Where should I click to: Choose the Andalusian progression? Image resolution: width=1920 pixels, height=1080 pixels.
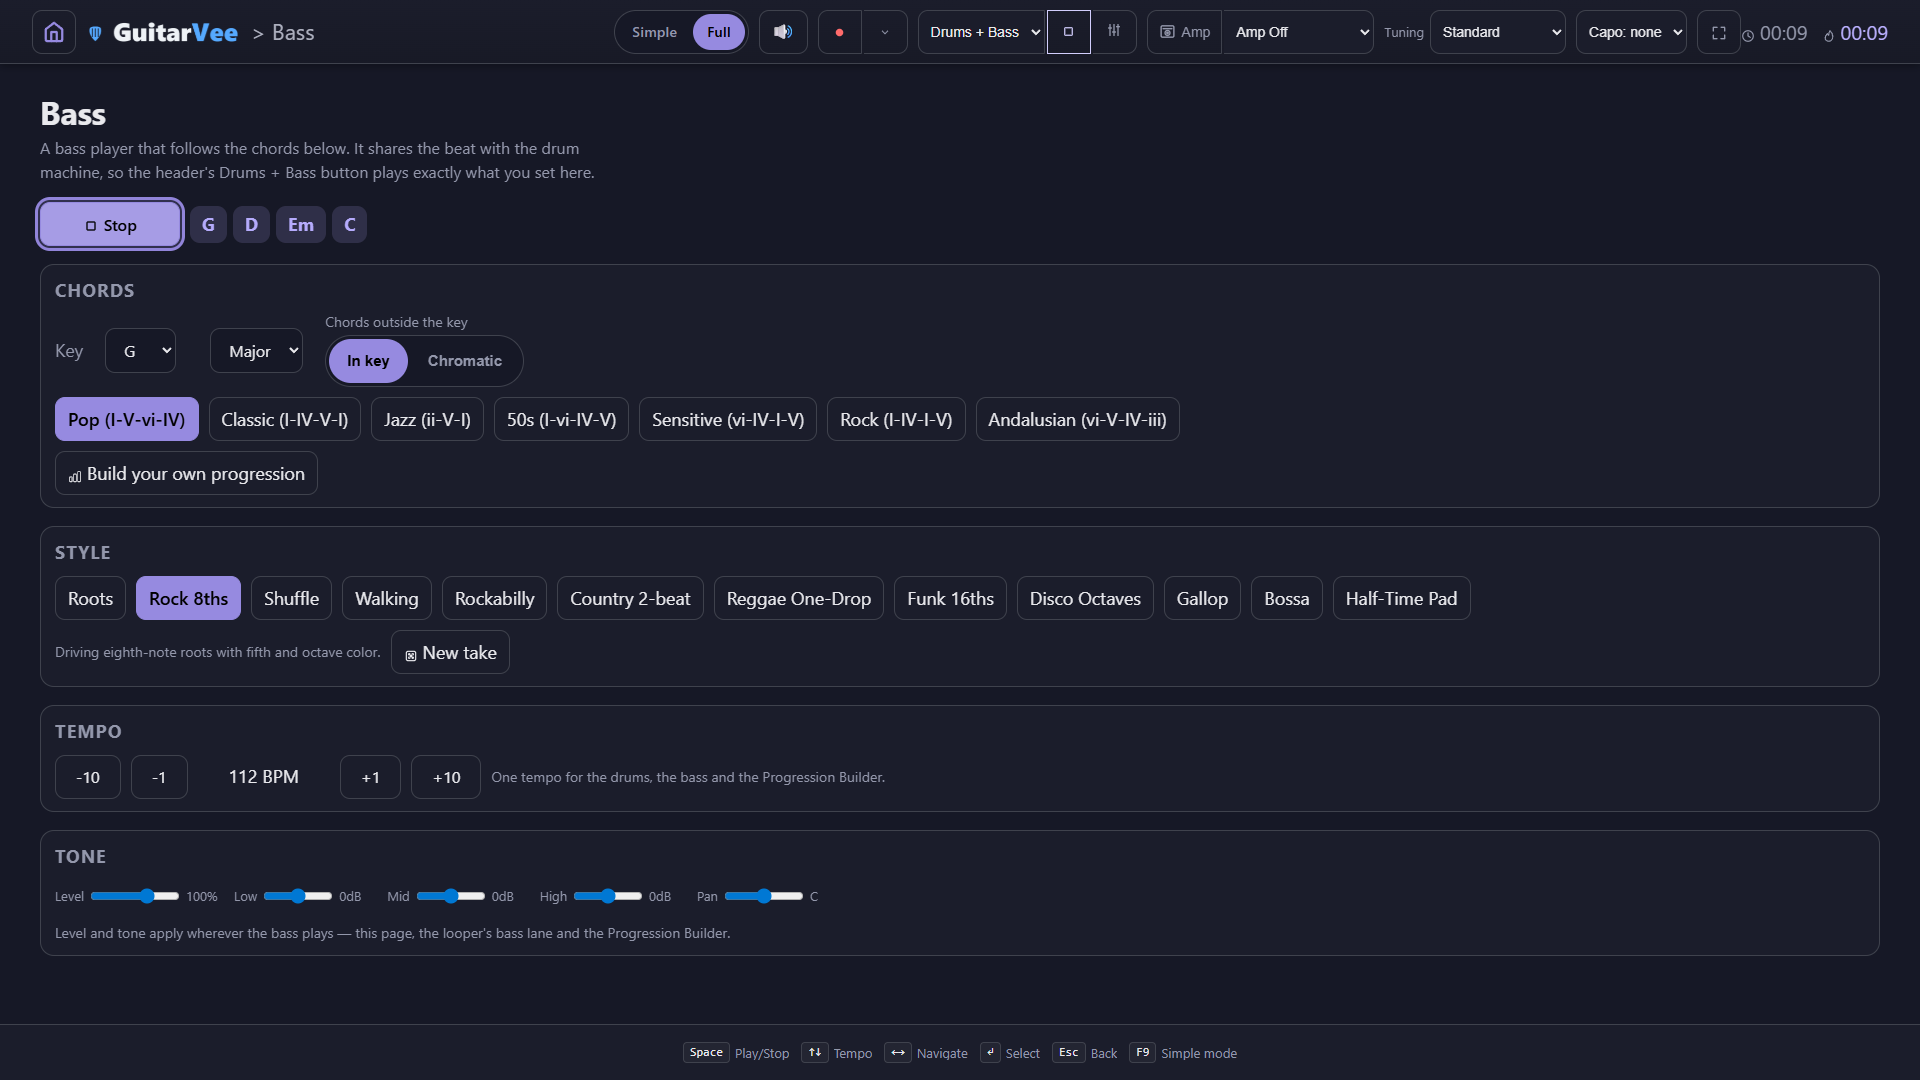click(x=1077, y=420)
